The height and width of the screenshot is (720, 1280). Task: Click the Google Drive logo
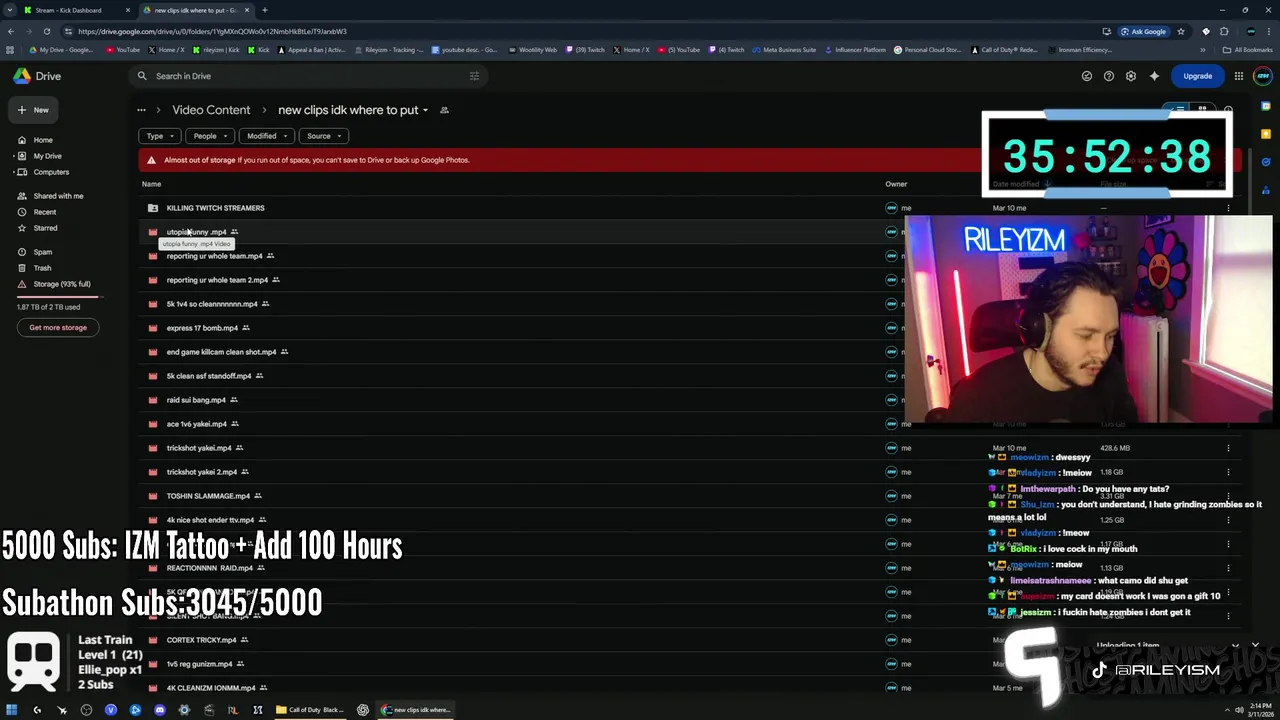[x=22, y=76]
